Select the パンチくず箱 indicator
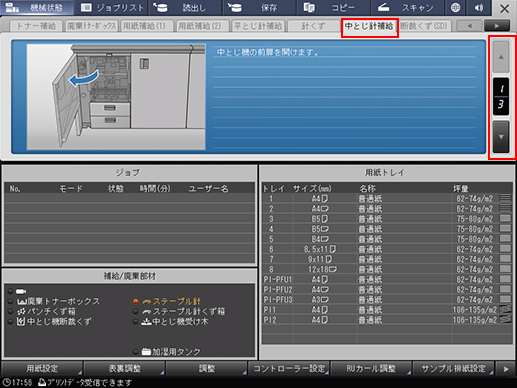 tap(42, 311)
